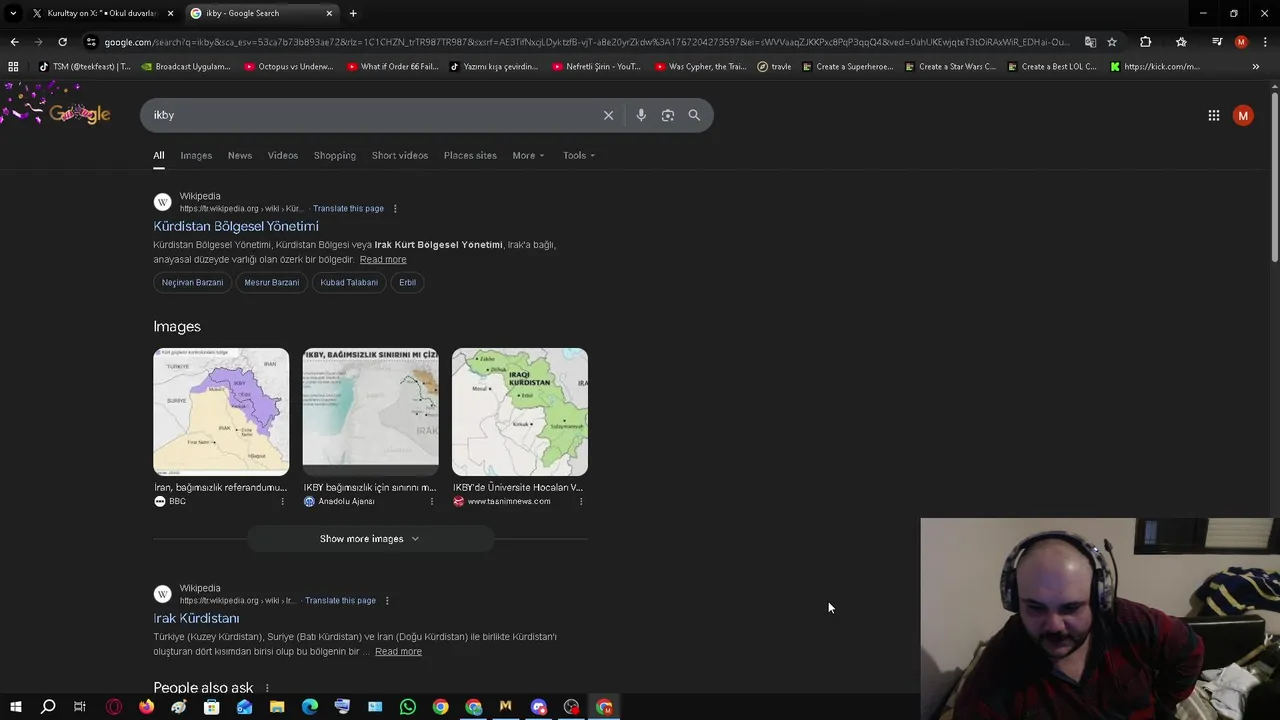Open Opera GX from the taskbar

114,707
